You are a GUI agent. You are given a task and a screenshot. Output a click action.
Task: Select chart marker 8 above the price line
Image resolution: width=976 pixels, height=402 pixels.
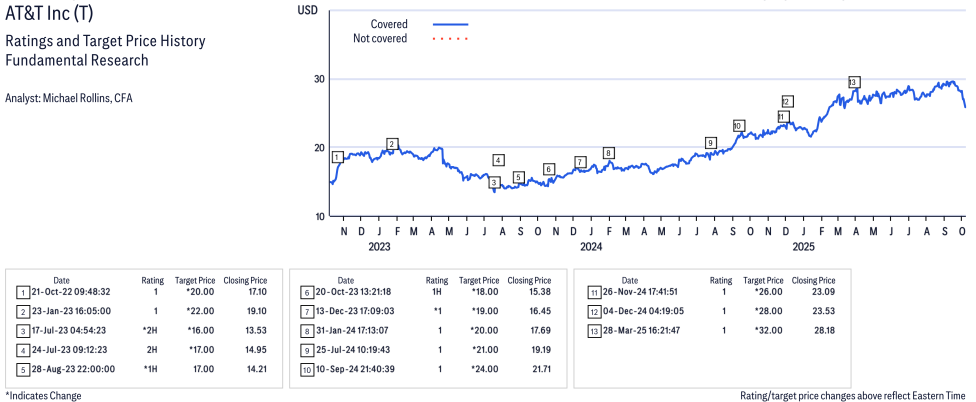click(608, 153)
